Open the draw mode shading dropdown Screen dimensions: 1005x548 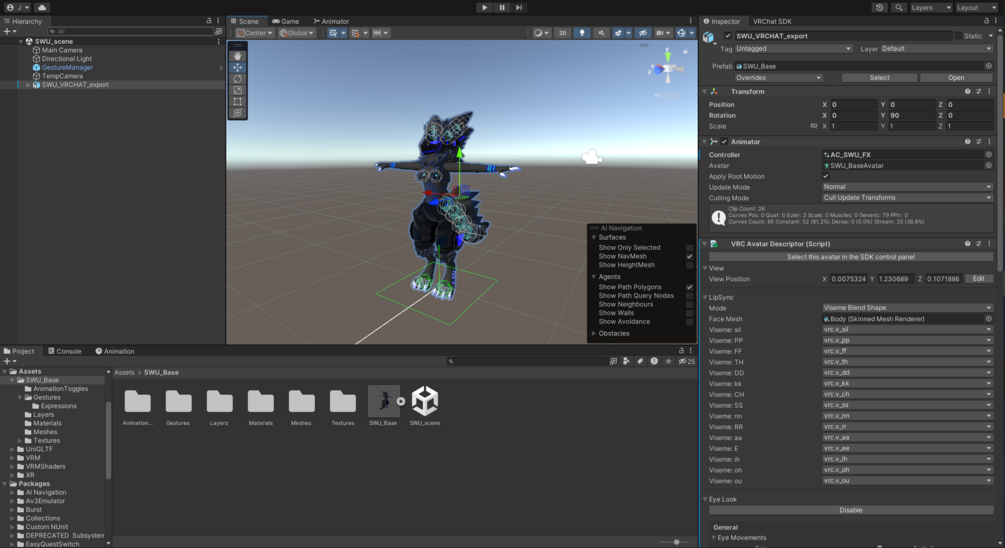pyautogui.click(x=542, y=33)
